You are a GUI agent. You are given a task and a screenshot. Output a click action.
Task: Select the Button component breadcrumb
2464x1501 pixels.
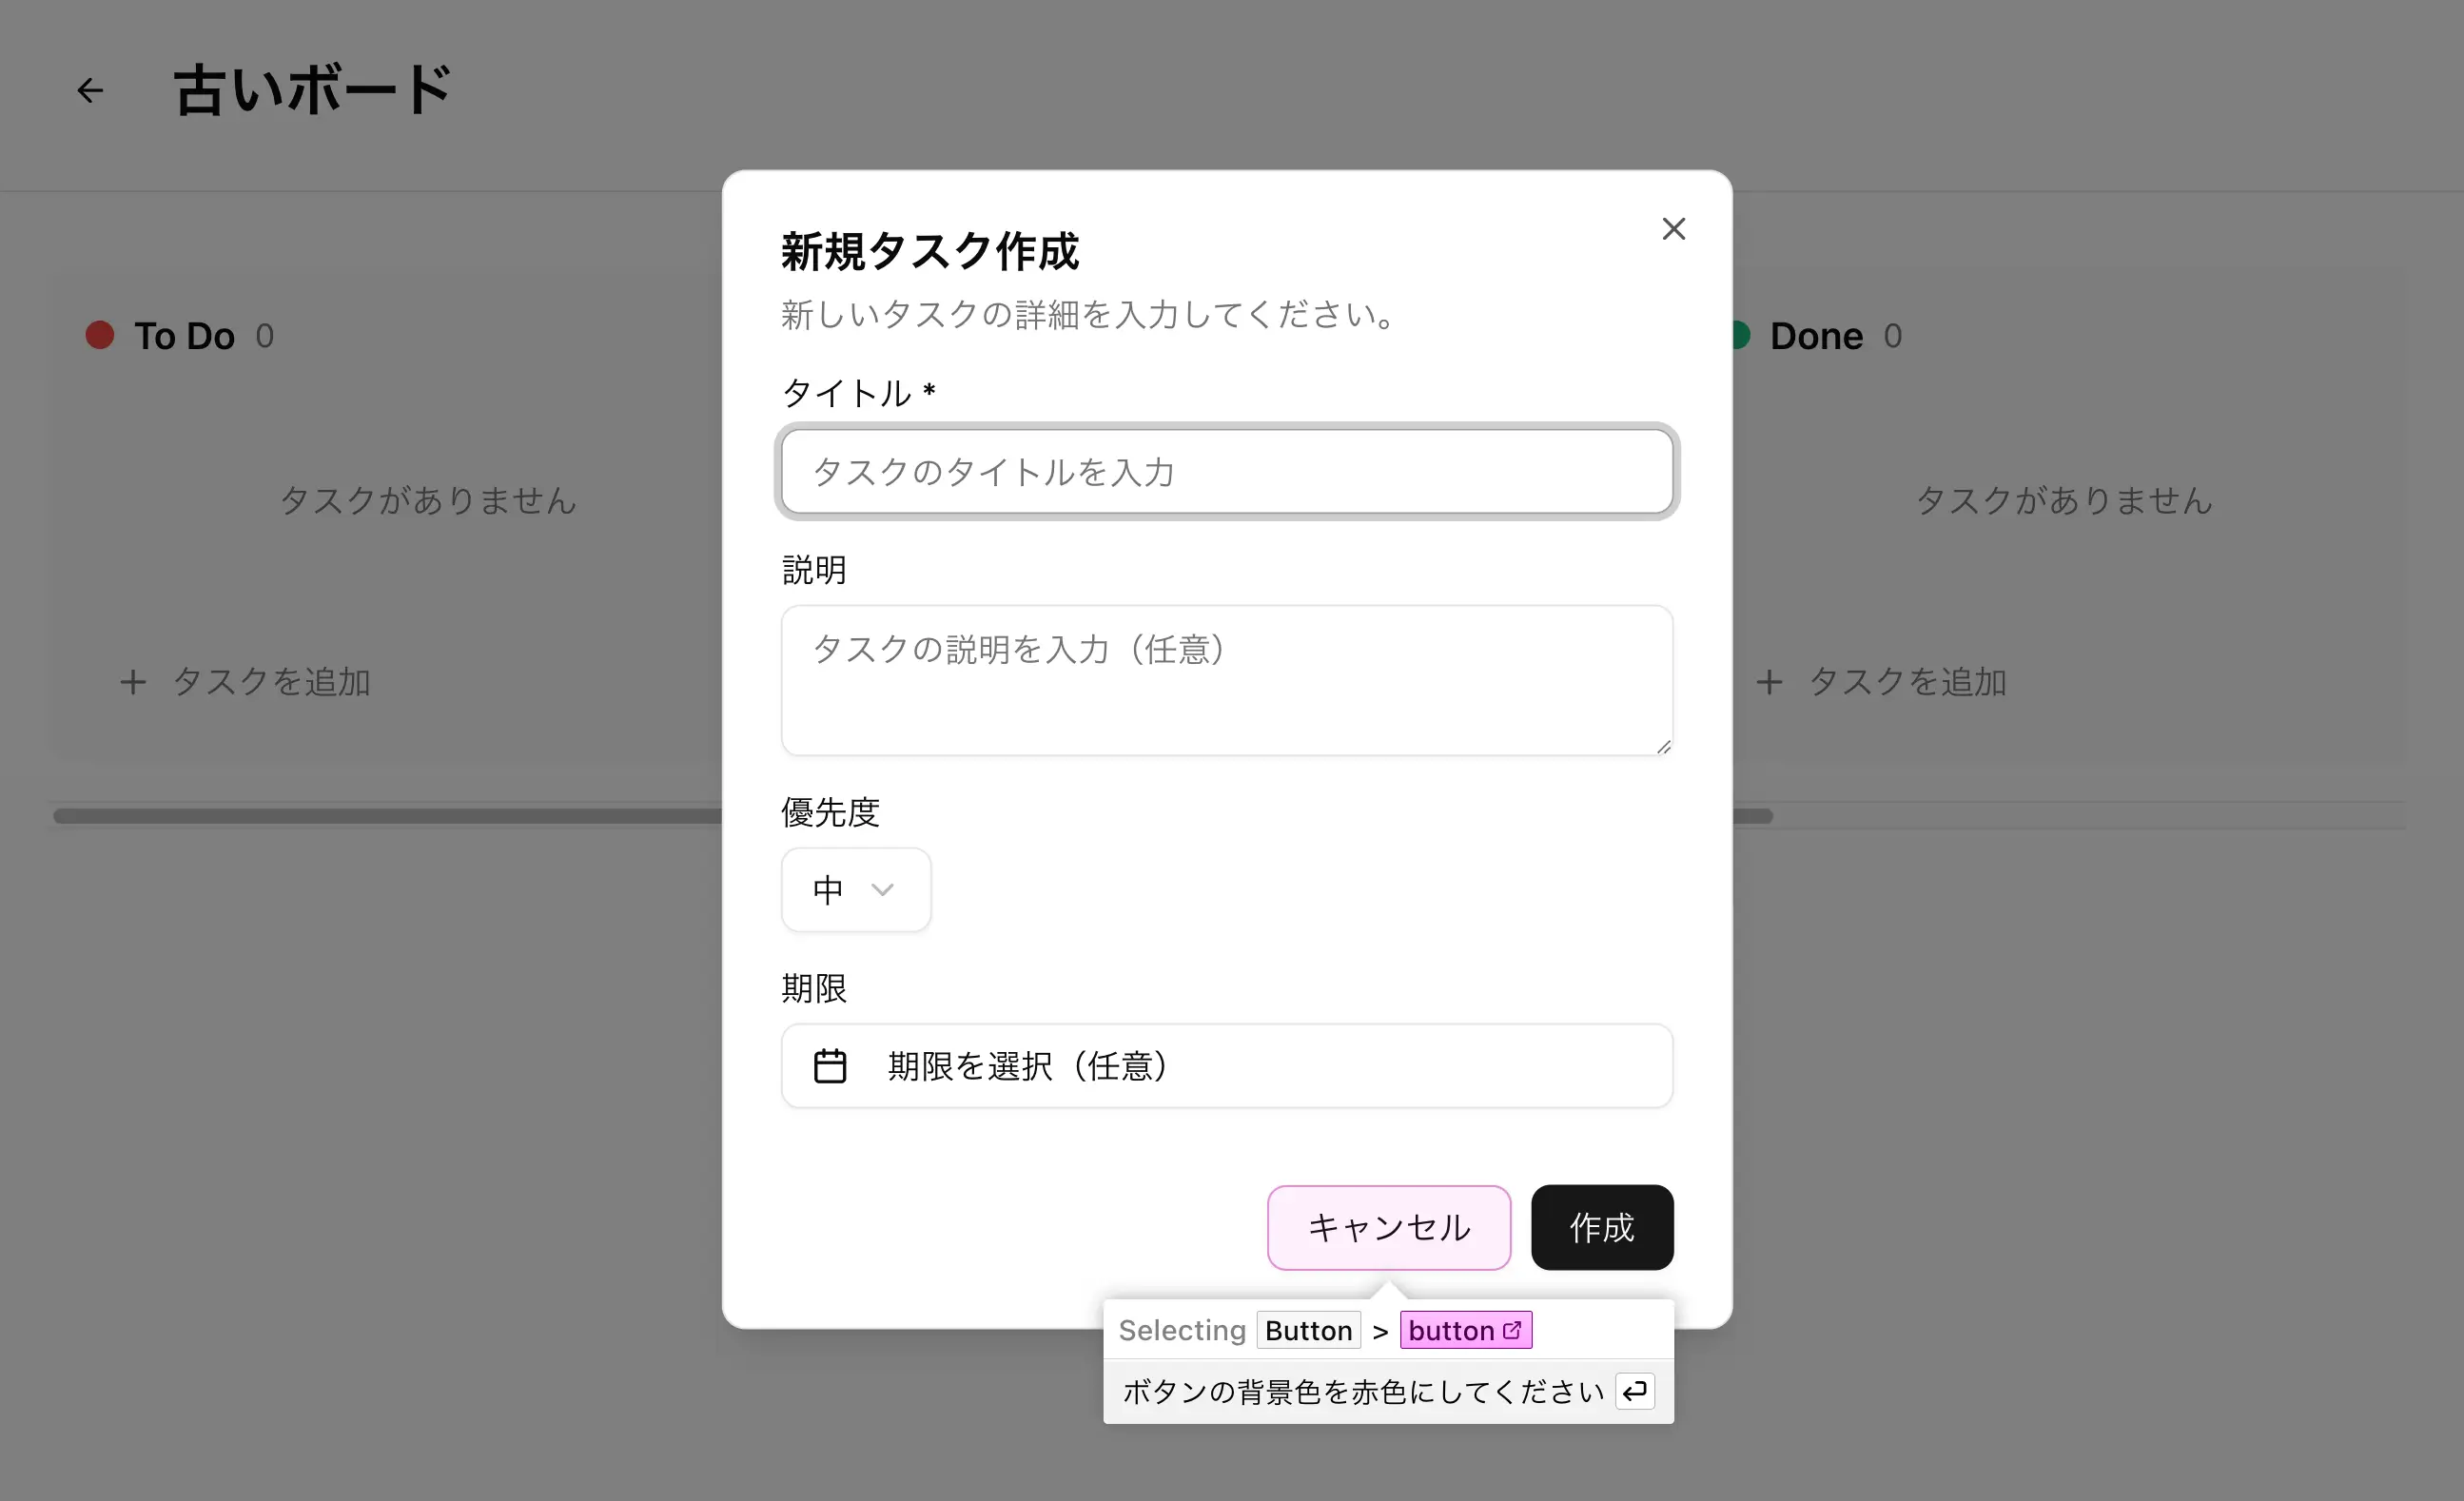1308,1330
